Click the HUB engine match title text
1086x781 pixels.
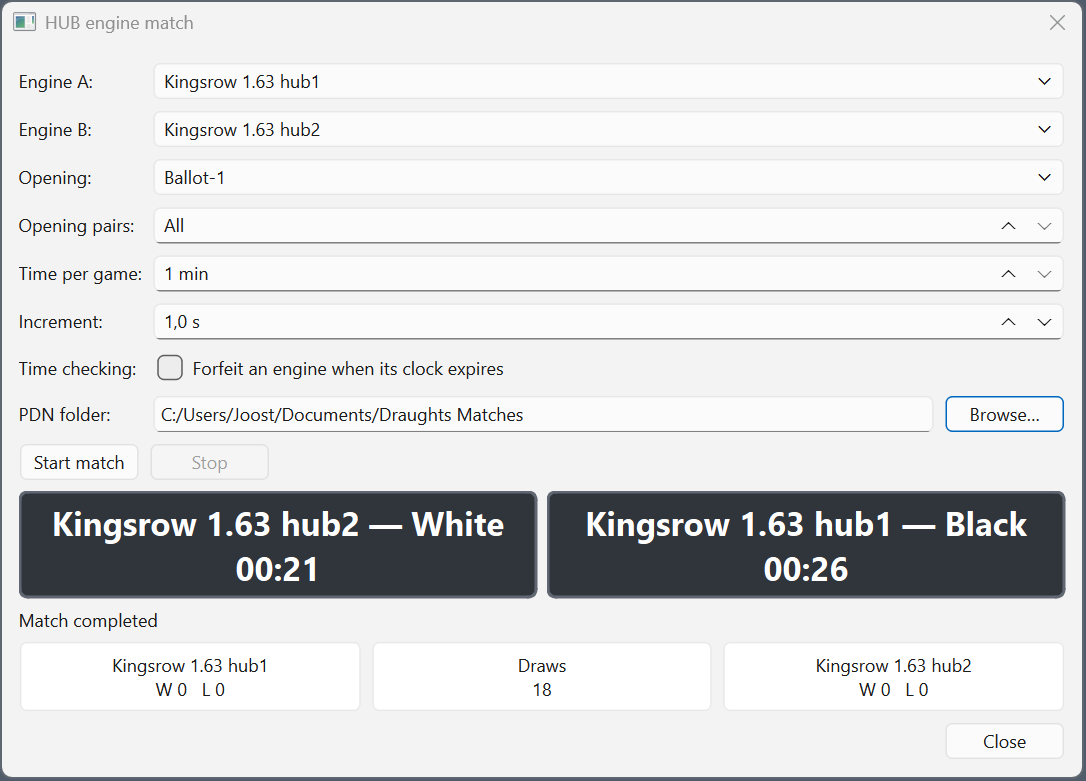coord(119,23)
